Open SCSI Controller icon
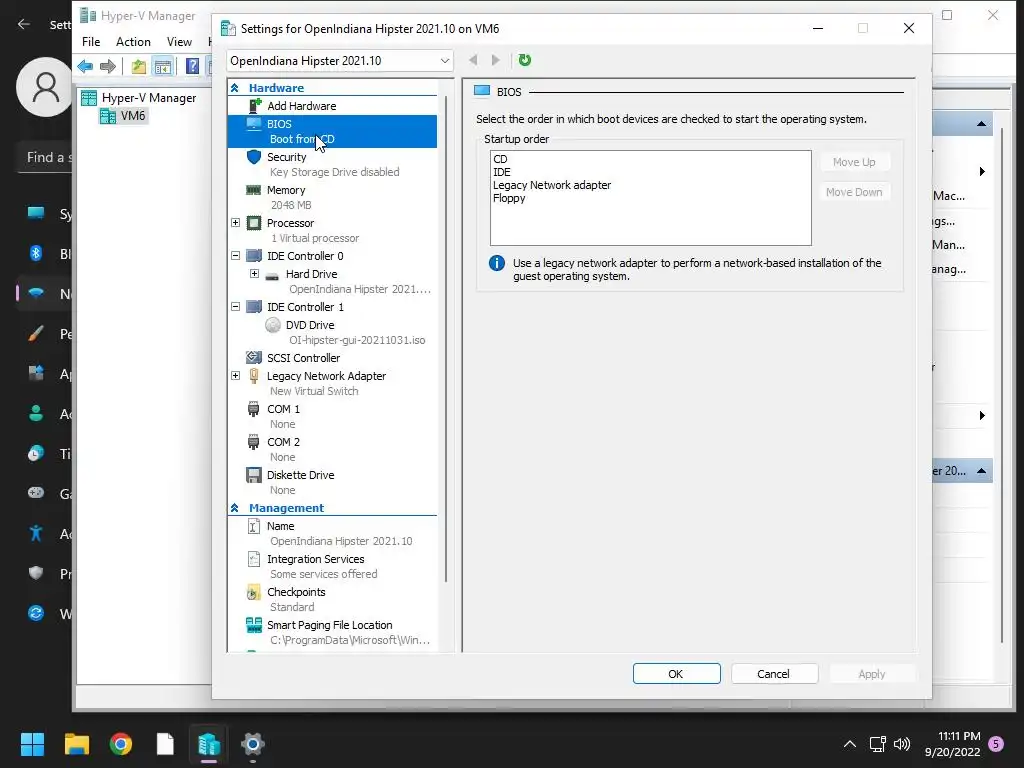Viewport: 1024px width, 768px height. tap(254, 358)
